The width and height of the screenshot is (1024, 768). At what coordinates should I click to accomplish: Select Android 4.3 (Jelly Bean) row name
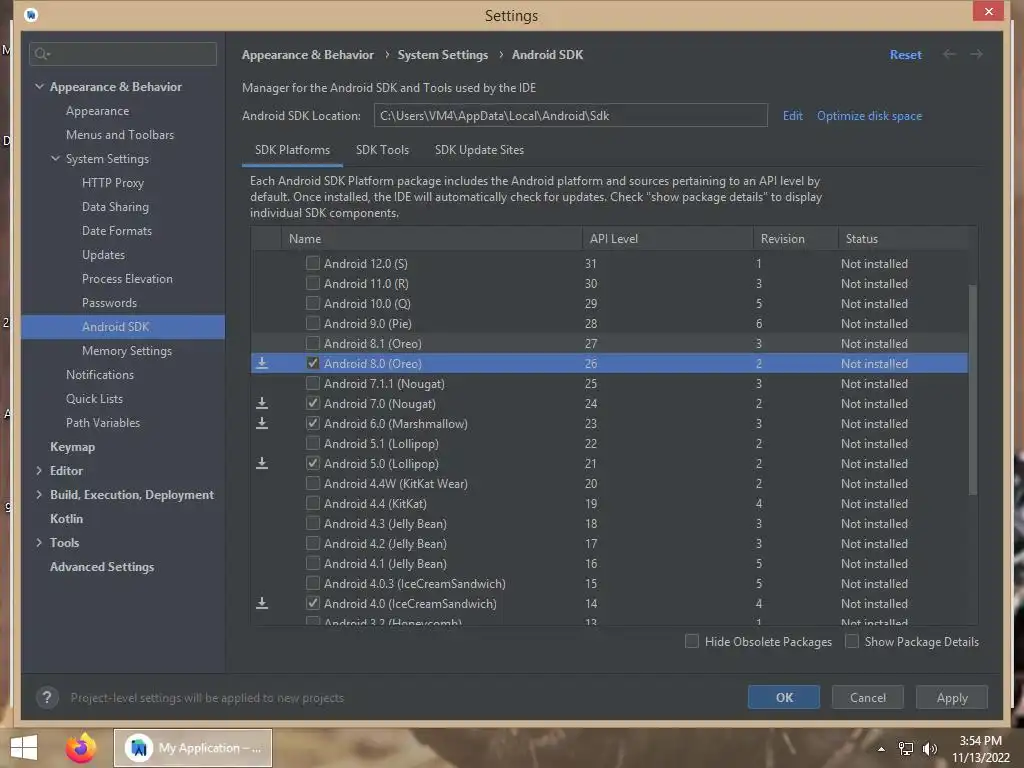385,523
